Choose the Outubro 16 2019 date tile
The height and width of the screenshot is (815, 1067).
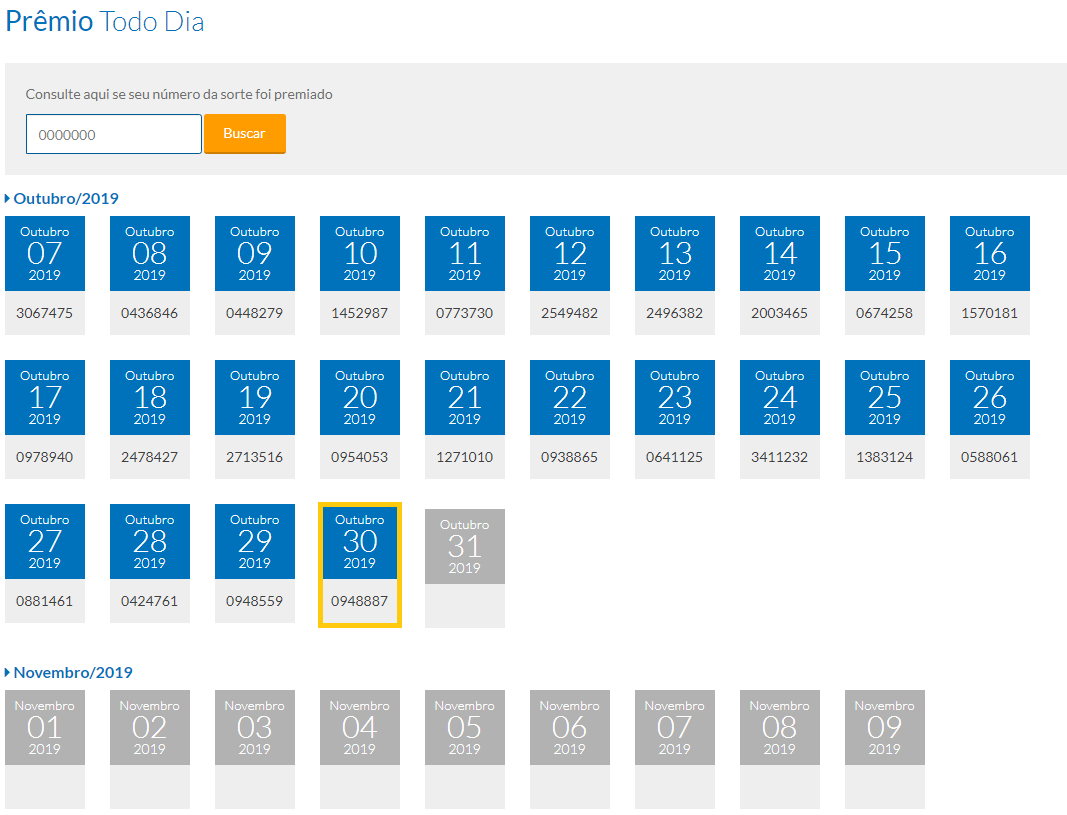989,254
